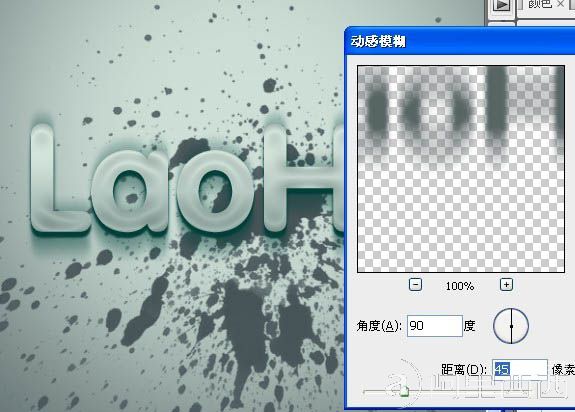Screen dimensions: 575x412
Task: Focus the 角度 angle input field
Action: point(435,326)
